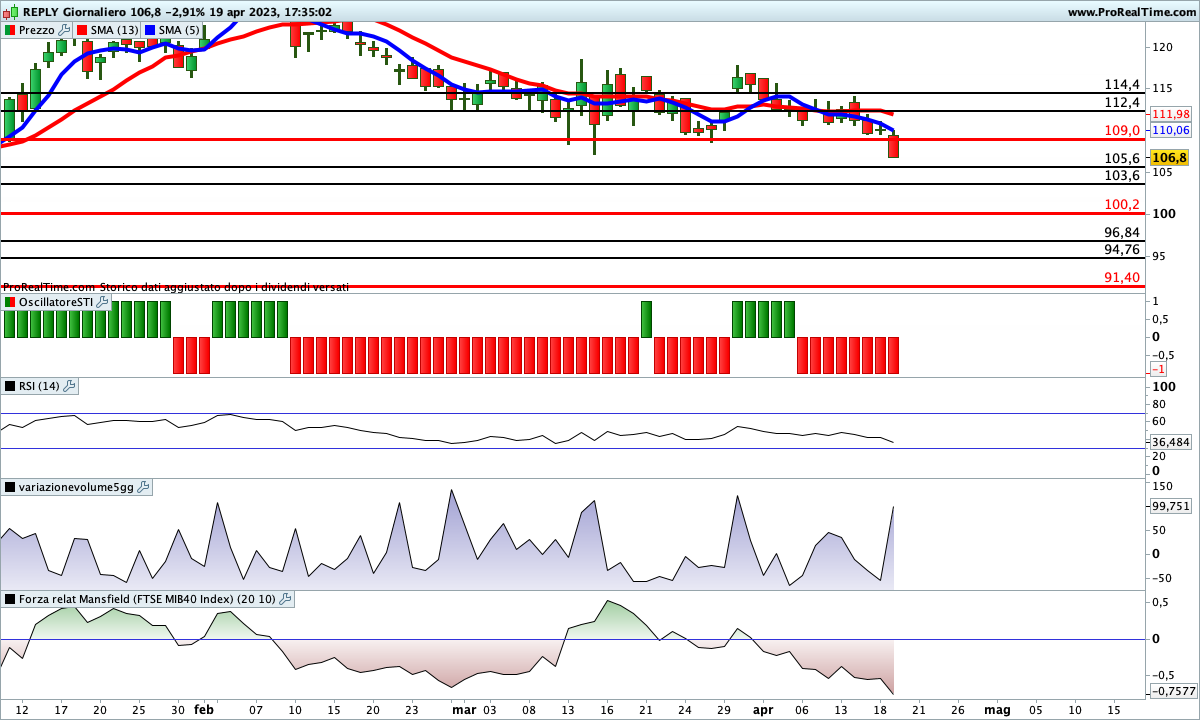
Task: Select the Prezzo indicator label
Action: (x=37, y=30)
